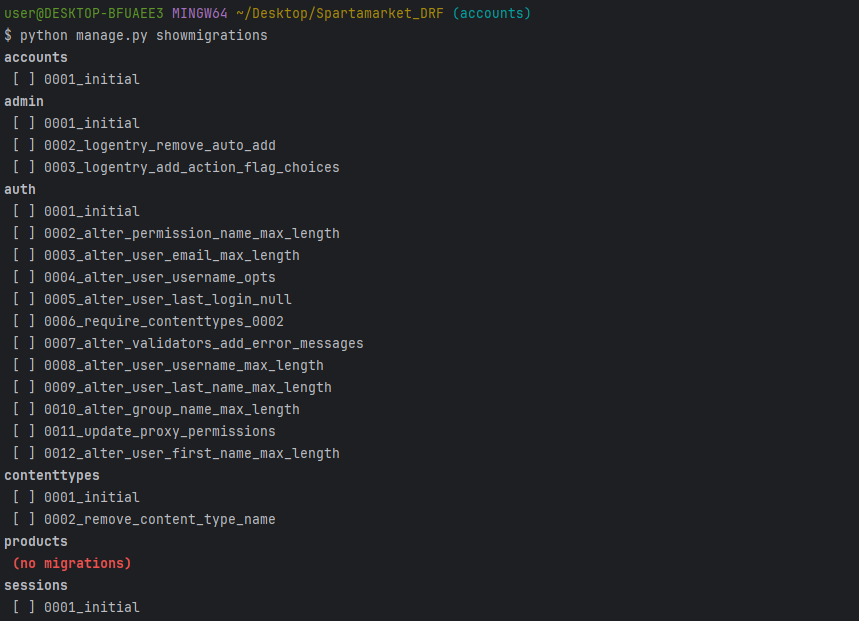Click the 'auth' app heading
This screenshot has height=621, width=859.
(x=20, y=189)
